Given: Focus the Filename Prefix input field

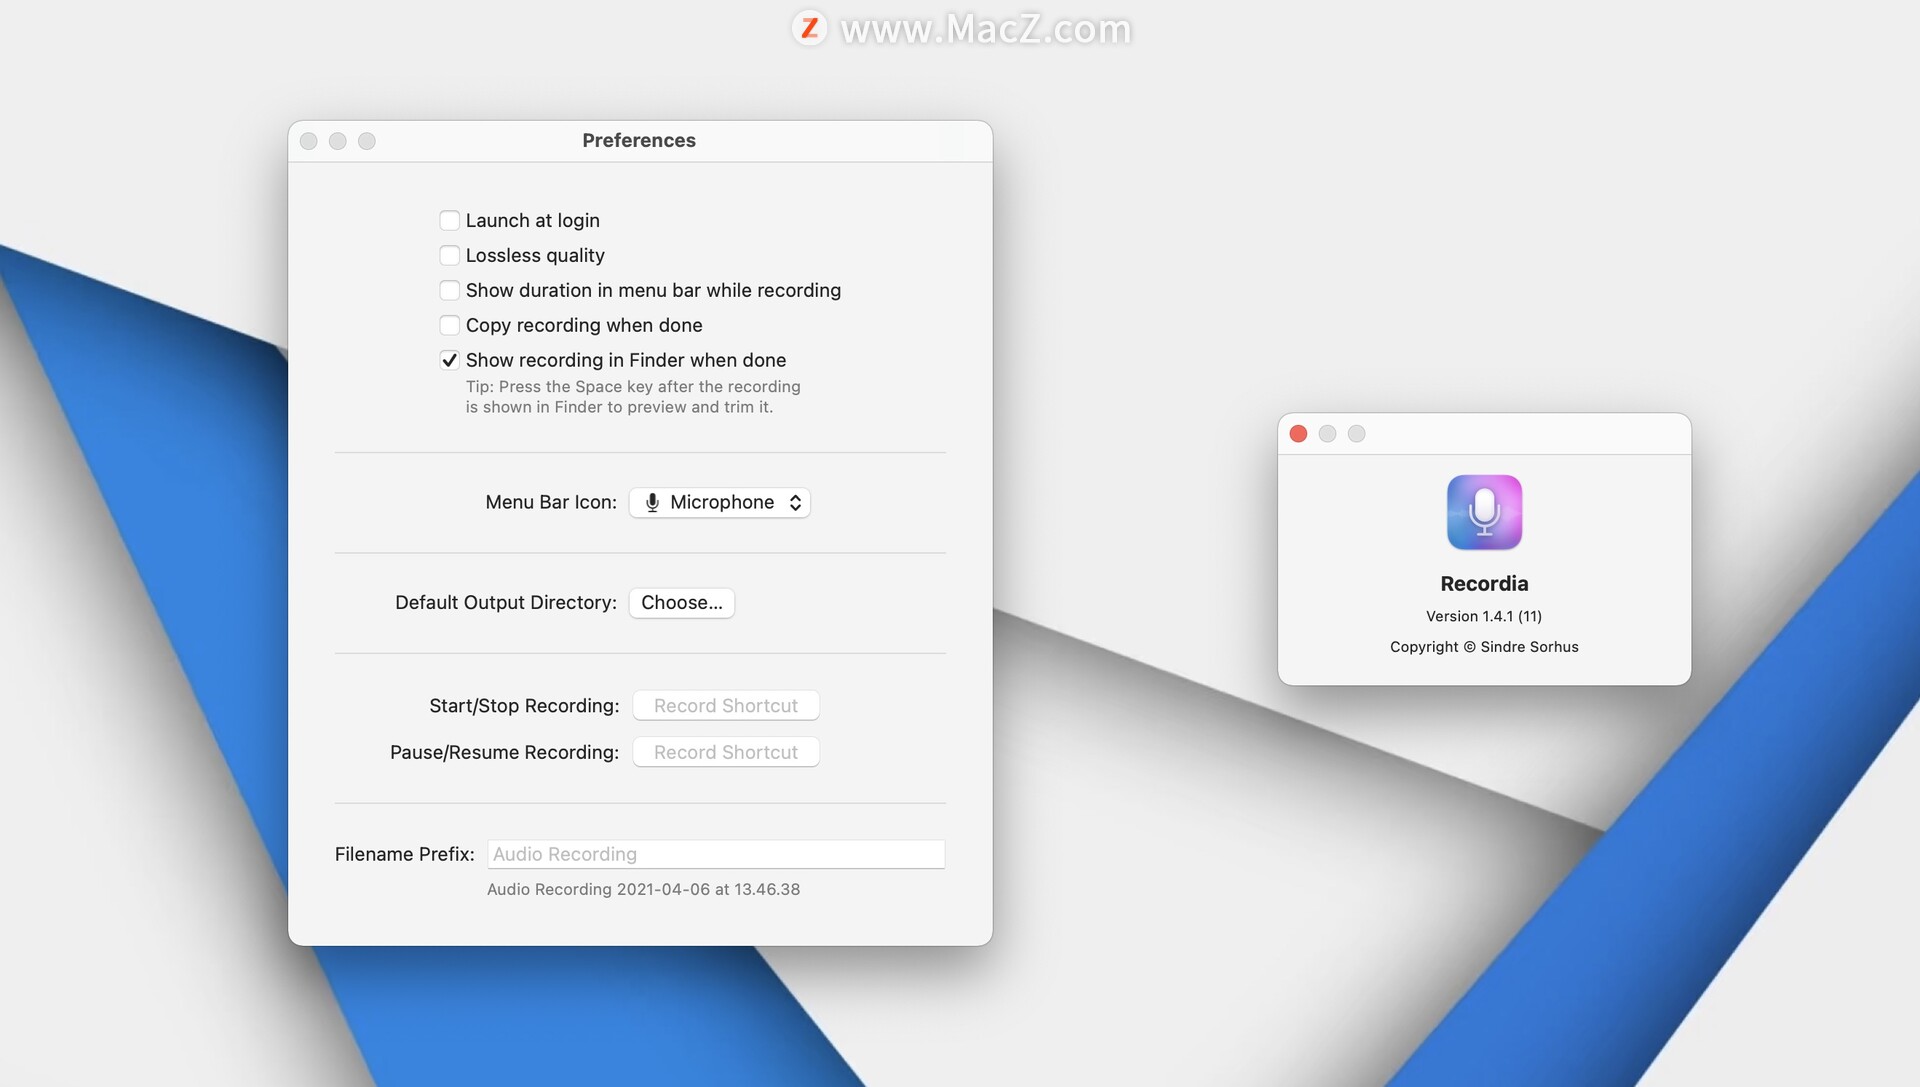Looking at the screenshot, I should pos(716,855).
